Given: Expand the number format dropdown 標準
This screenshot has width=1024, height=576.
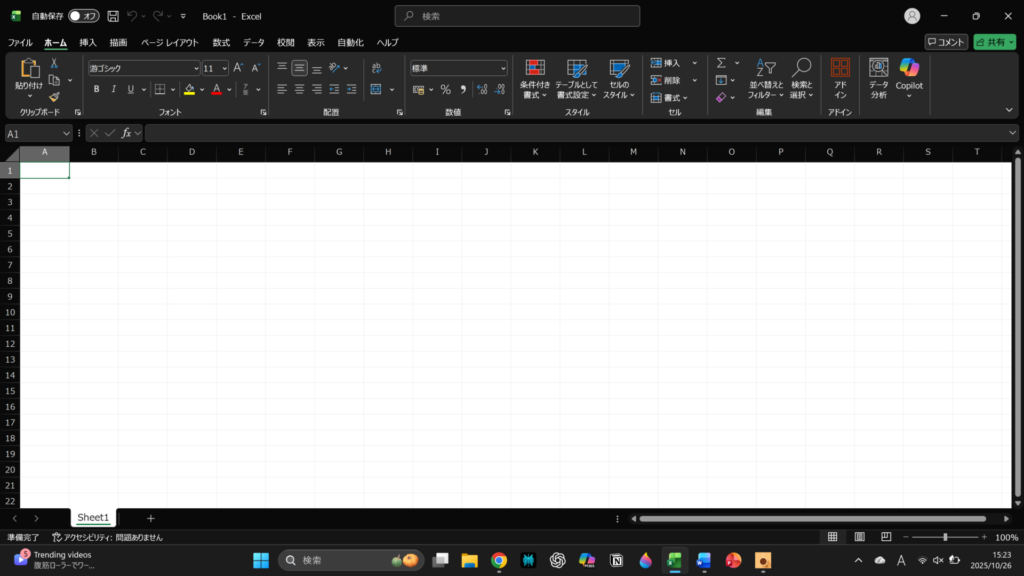Looking at the screenshot, I should click(x=503, y=68).
